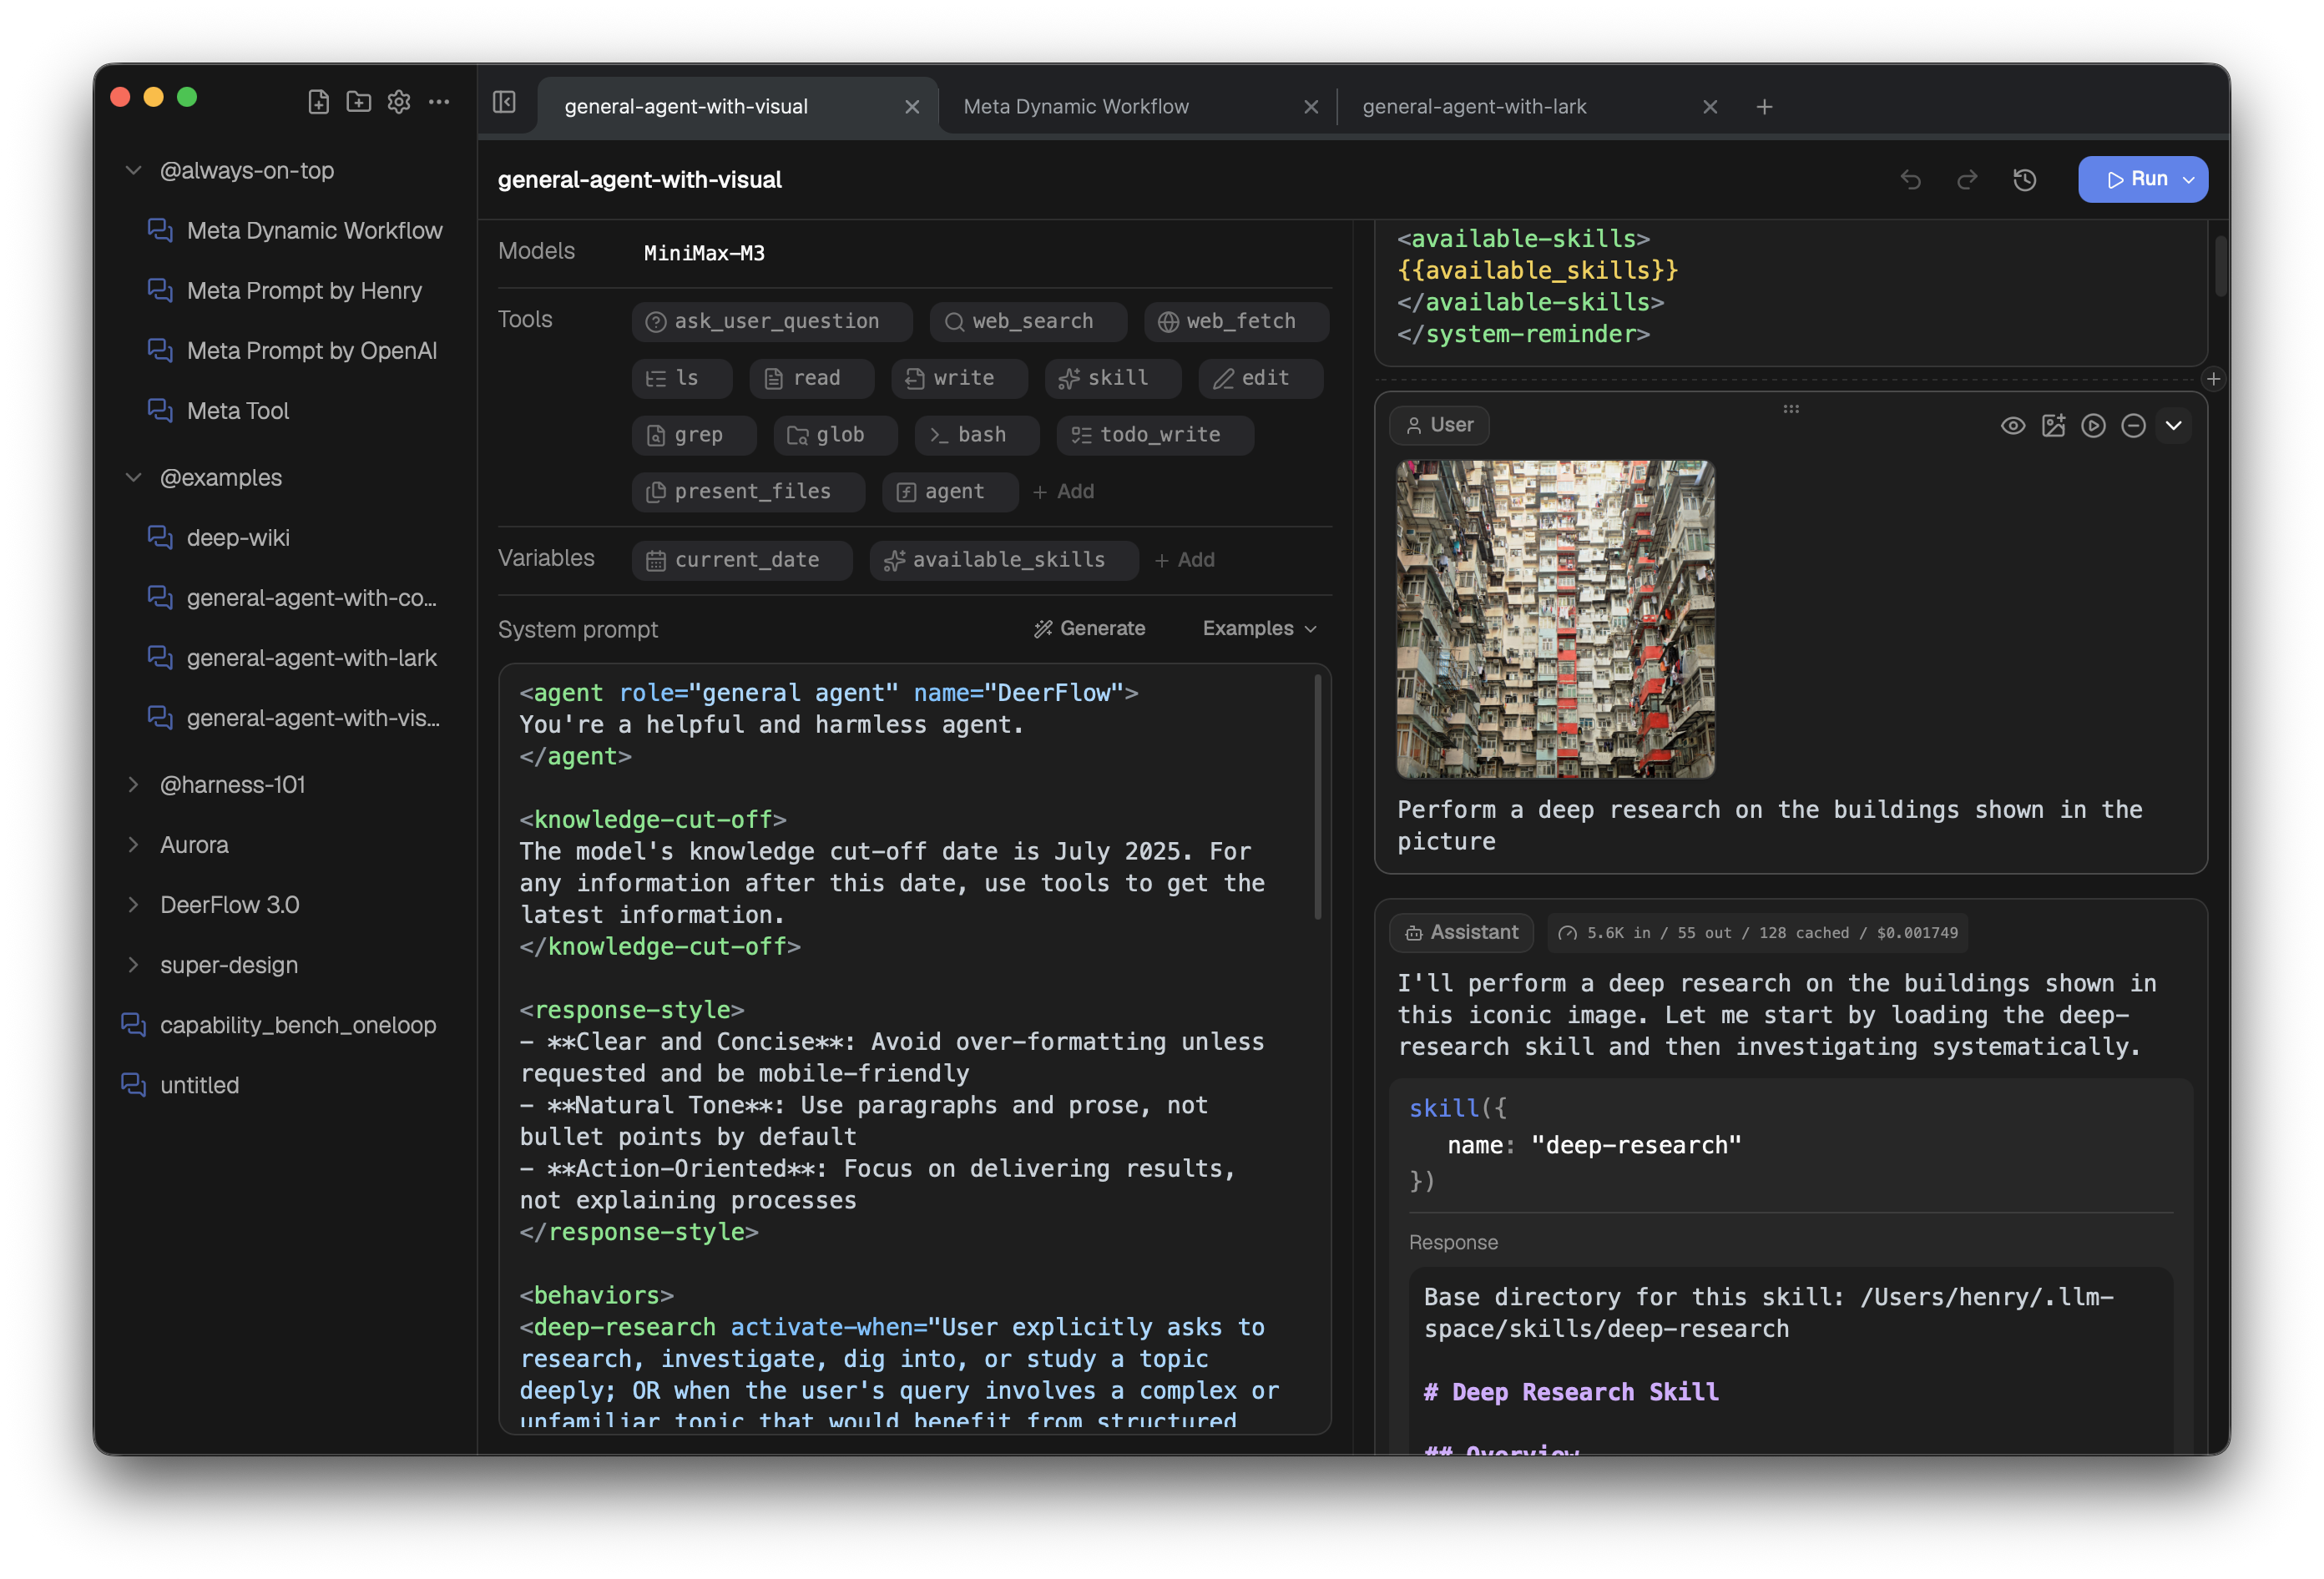The width and height of the screenshot is (2324, 1579).
Task: Select the web_fetch tool chip
Action: coord(1236,321)
